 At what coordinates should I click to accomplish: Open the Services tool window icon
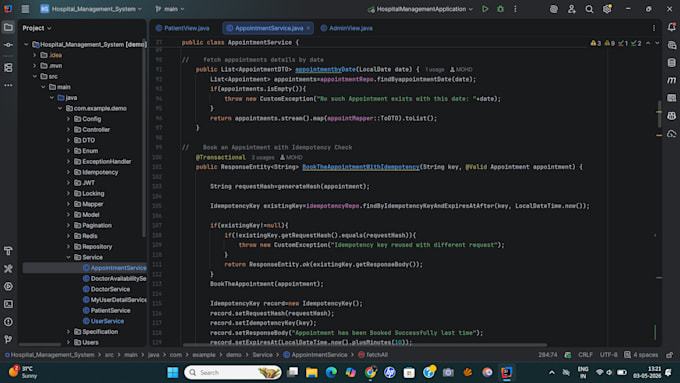(8, 286)
